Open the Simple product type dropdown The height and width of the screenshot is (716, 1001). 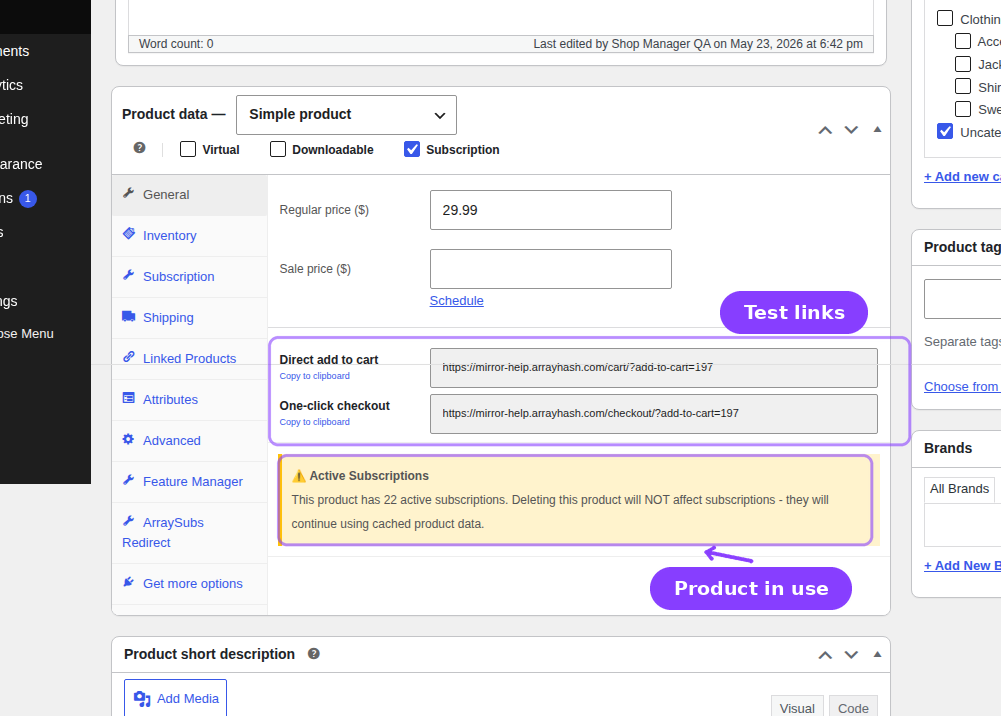pyautogui.click(x=347, y=115)
